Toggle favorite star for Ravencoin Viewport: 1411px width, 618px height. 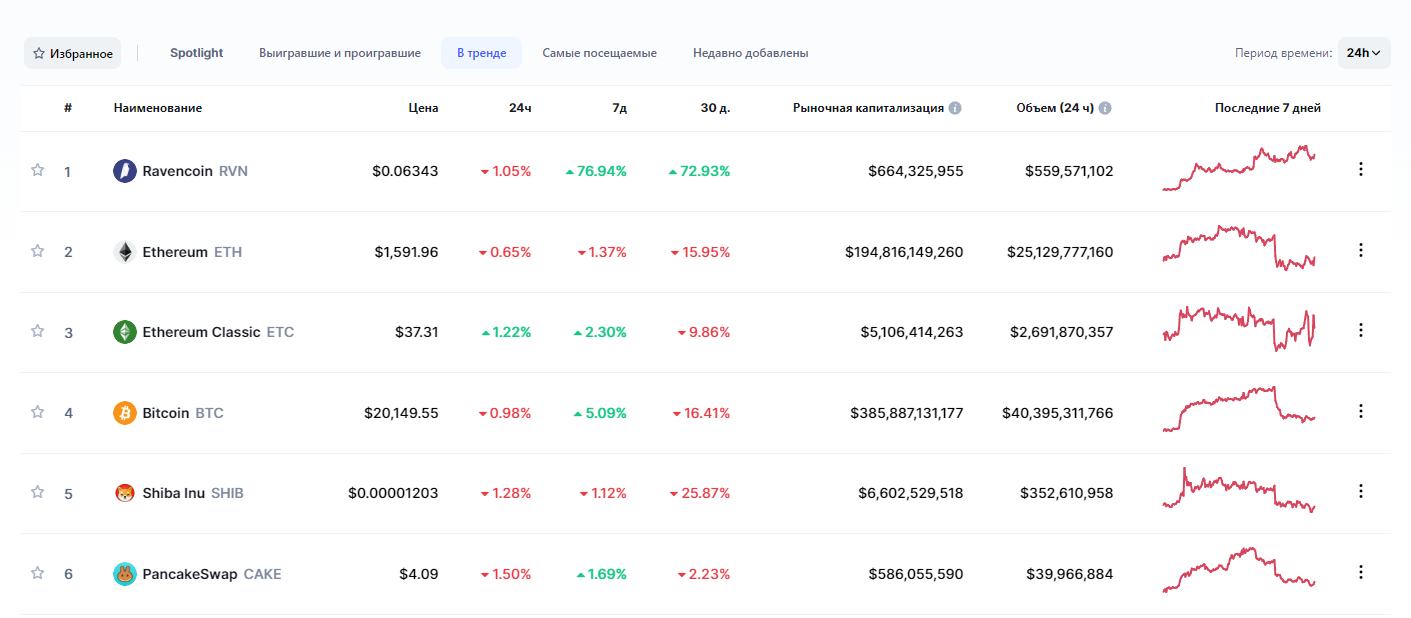38,170
